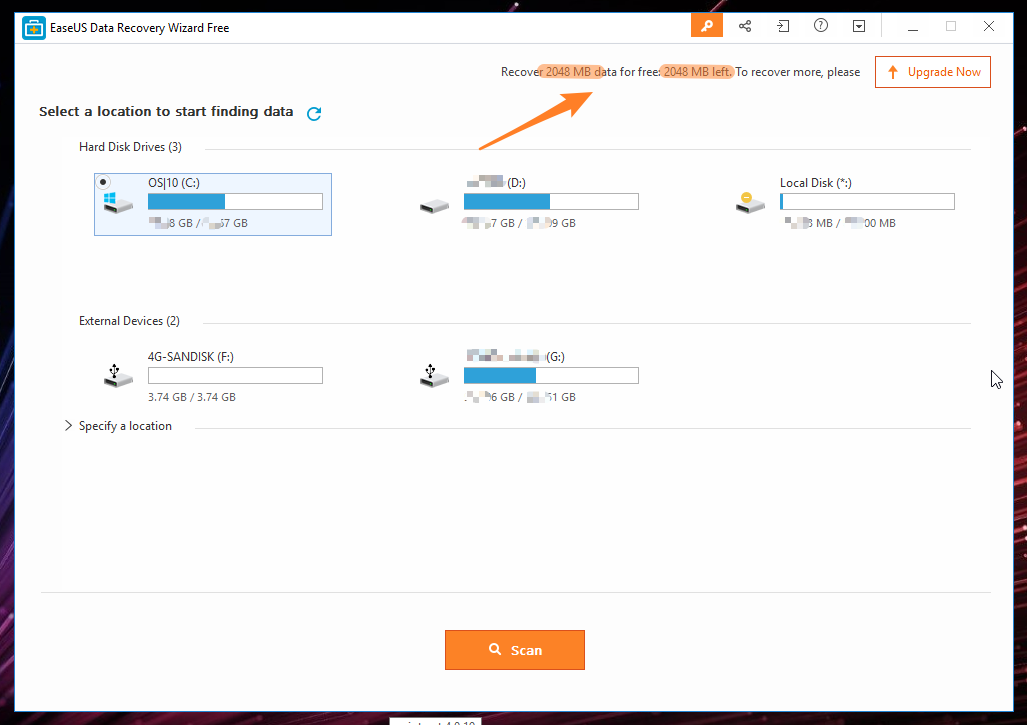Click the (G:) USB drive icon
Screen dimensions: 1027x725
coord(434,376)
